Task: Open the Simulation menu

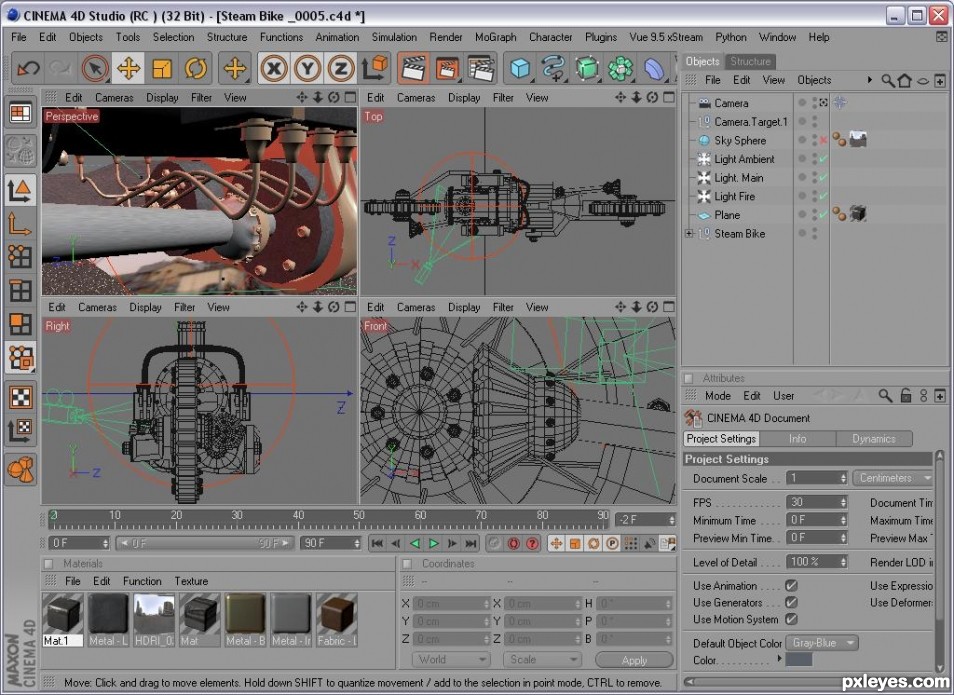Action: [x=394, y=37]
